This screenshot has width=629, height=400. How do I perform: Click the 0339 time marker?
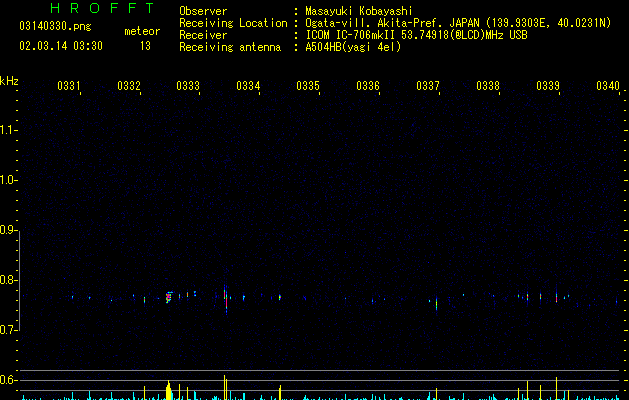548,85
